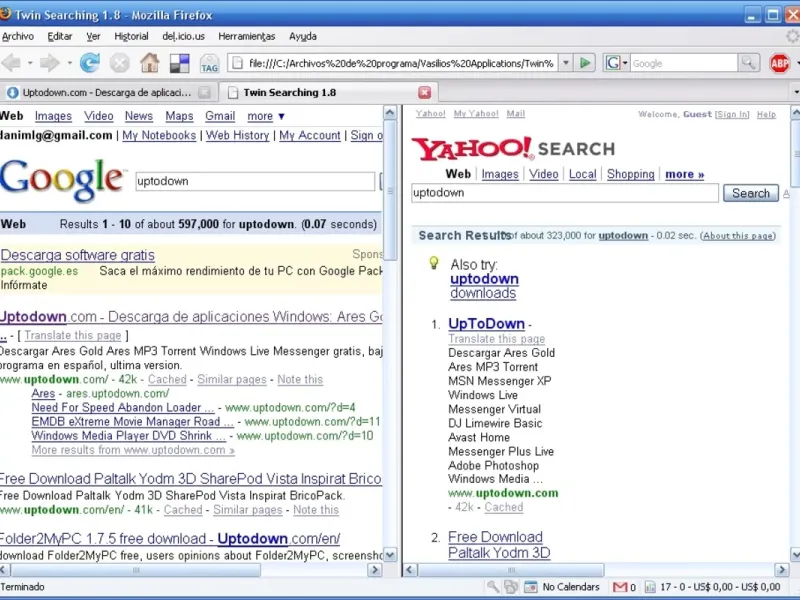The width and height of the screenshot is (800, 600).
Task: Open the Home page icon
Action: pos(149,63)
